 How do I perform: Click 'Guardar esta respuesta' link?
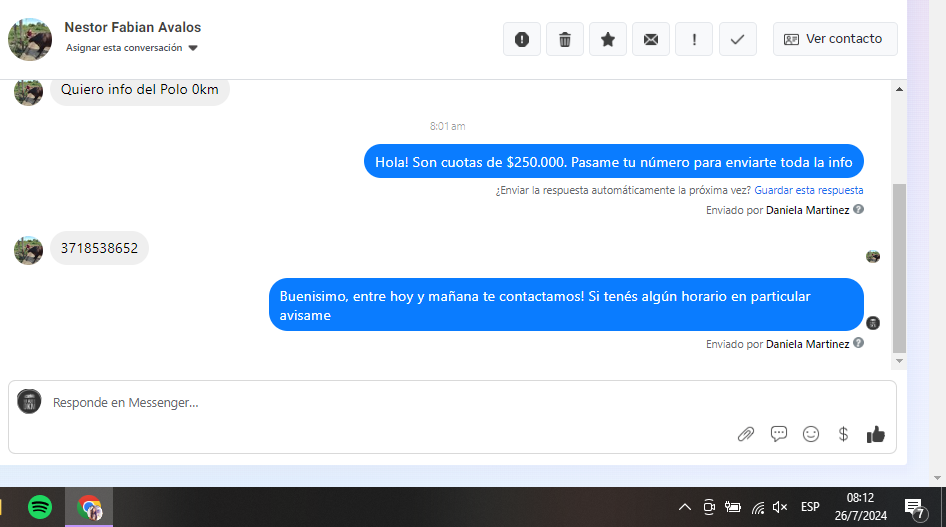pyautogui.click(x=808, y=190)
